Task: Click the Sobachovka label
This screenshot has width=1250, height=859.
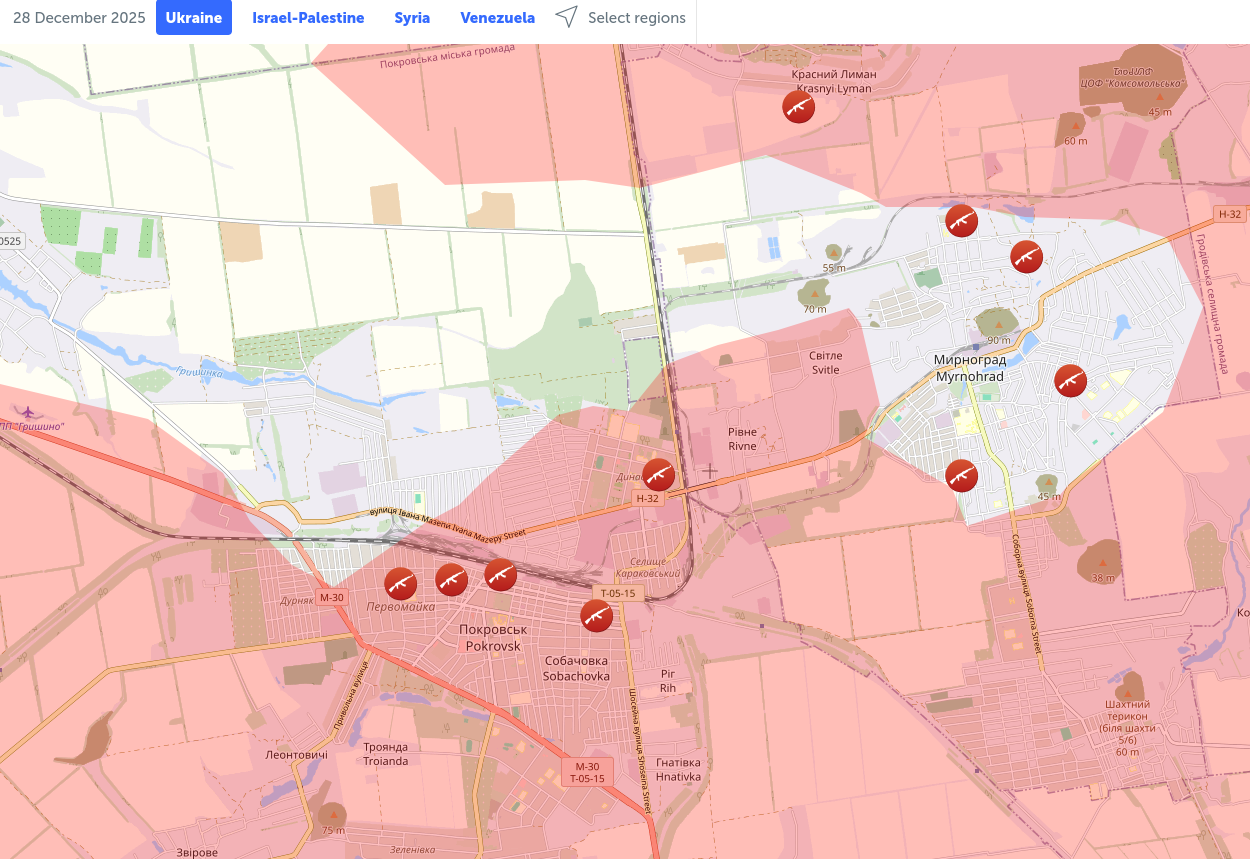Action: click(576, 669)
